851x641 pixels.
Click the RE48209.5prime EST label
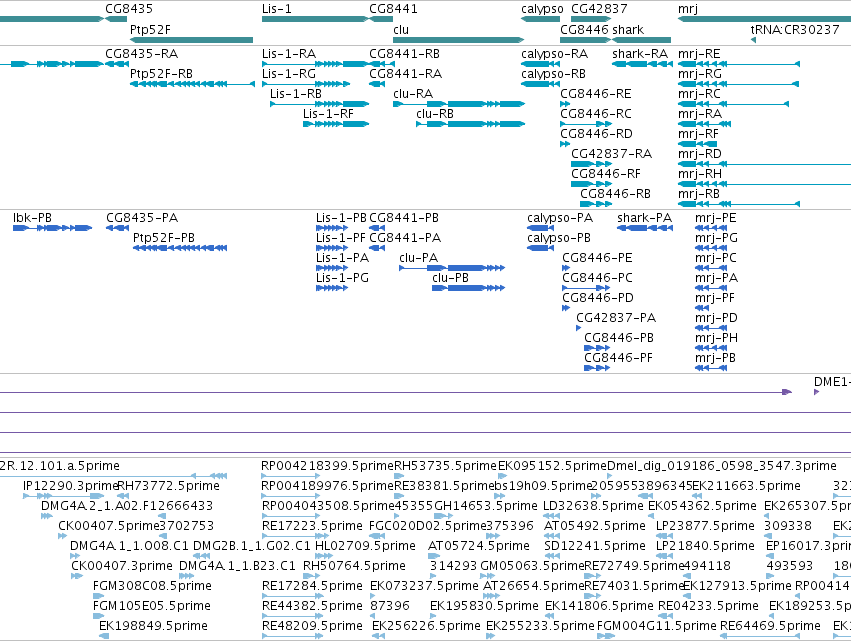pos(312,626)
